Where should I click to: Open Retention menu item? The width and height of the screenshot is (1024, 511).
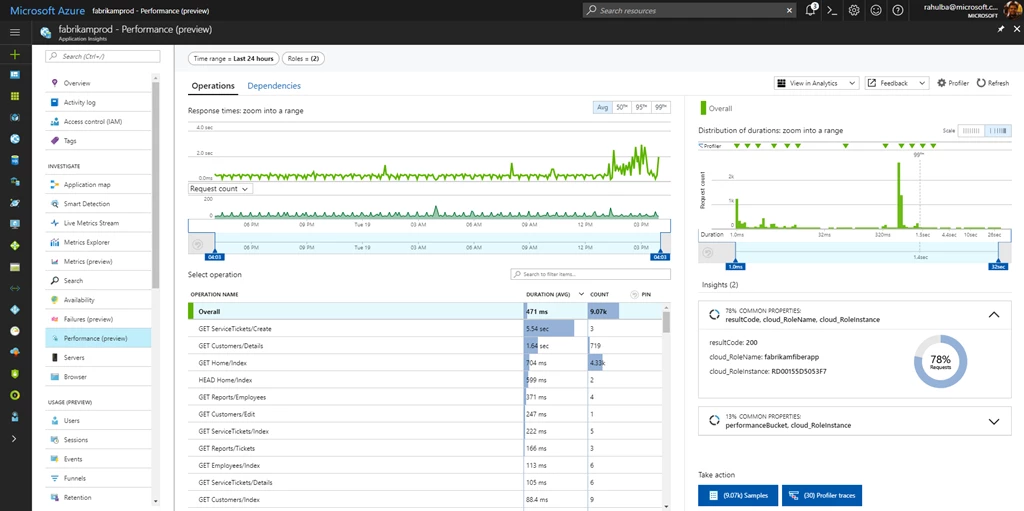98,497
